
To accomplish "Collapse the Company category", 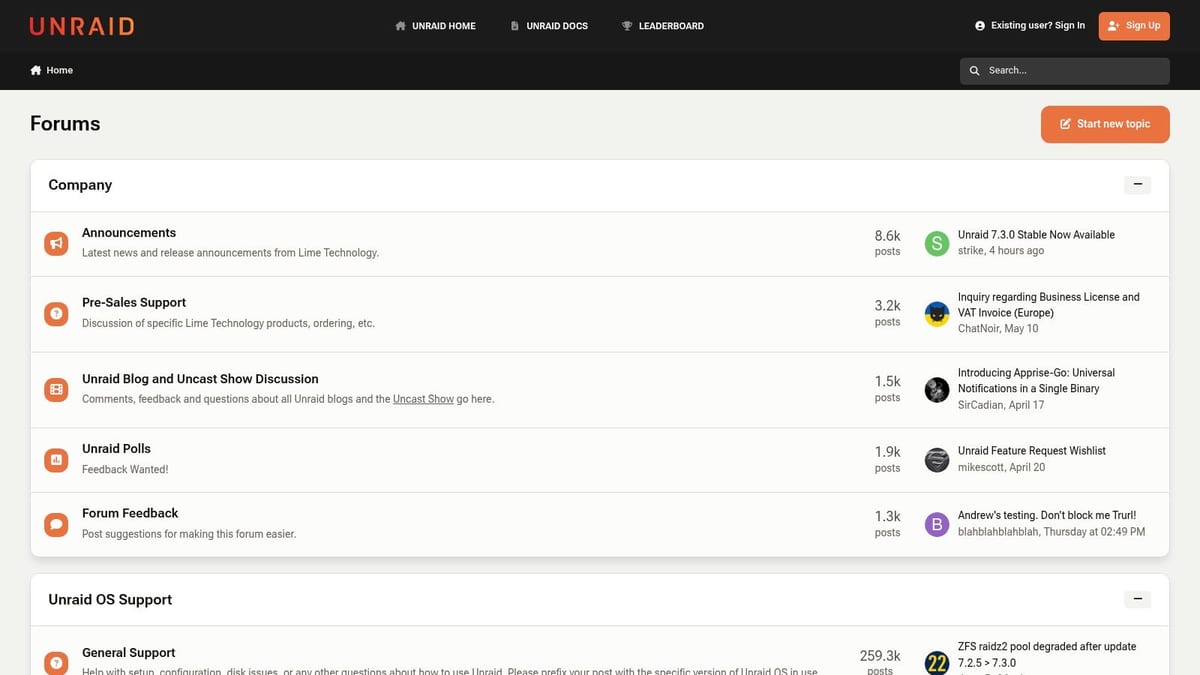I will (x=1137, y=185).
